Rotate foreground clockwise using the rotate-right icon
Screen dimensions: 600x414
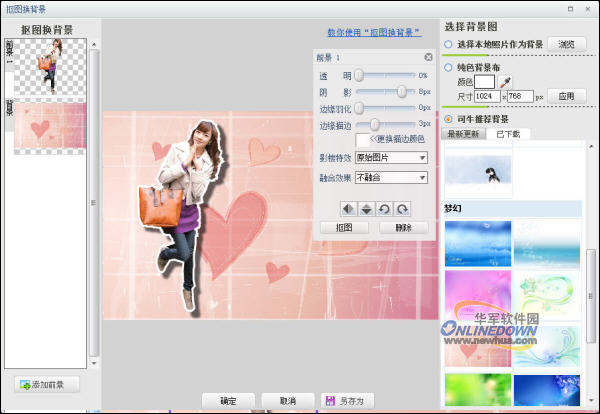point(402,208)
